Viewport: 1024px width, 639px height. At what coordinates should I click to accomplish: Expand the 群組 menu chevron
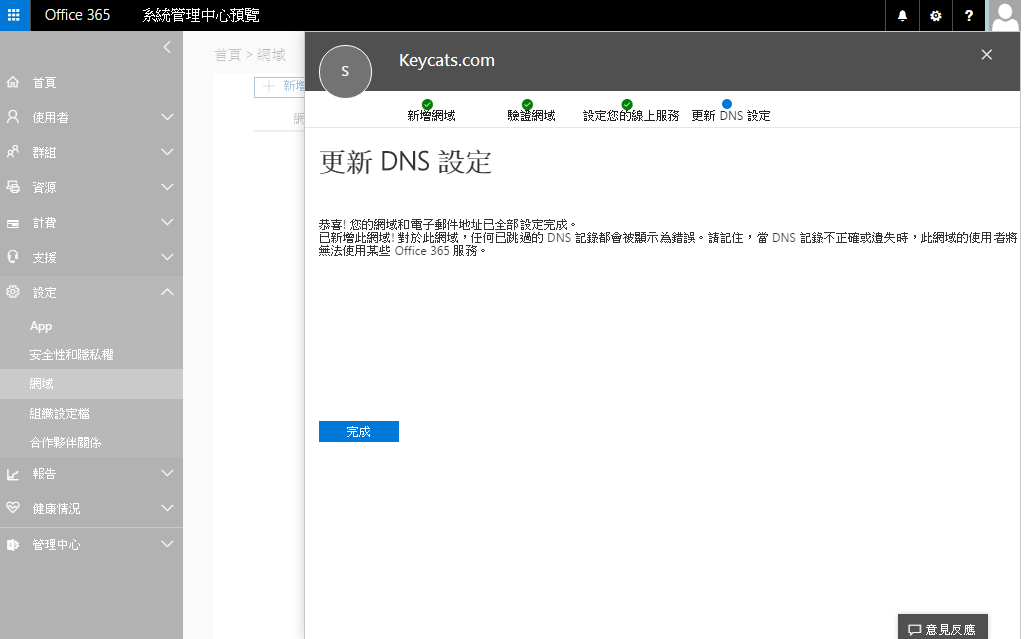(x=167, y=152)
